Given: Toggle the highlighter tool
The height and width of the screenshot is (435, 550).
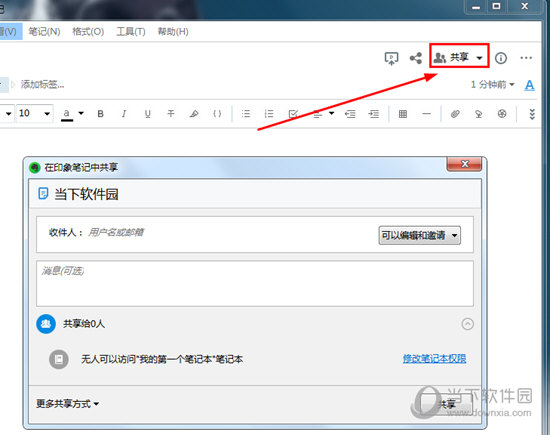Looking at the screenshot, I should point(194,114).
